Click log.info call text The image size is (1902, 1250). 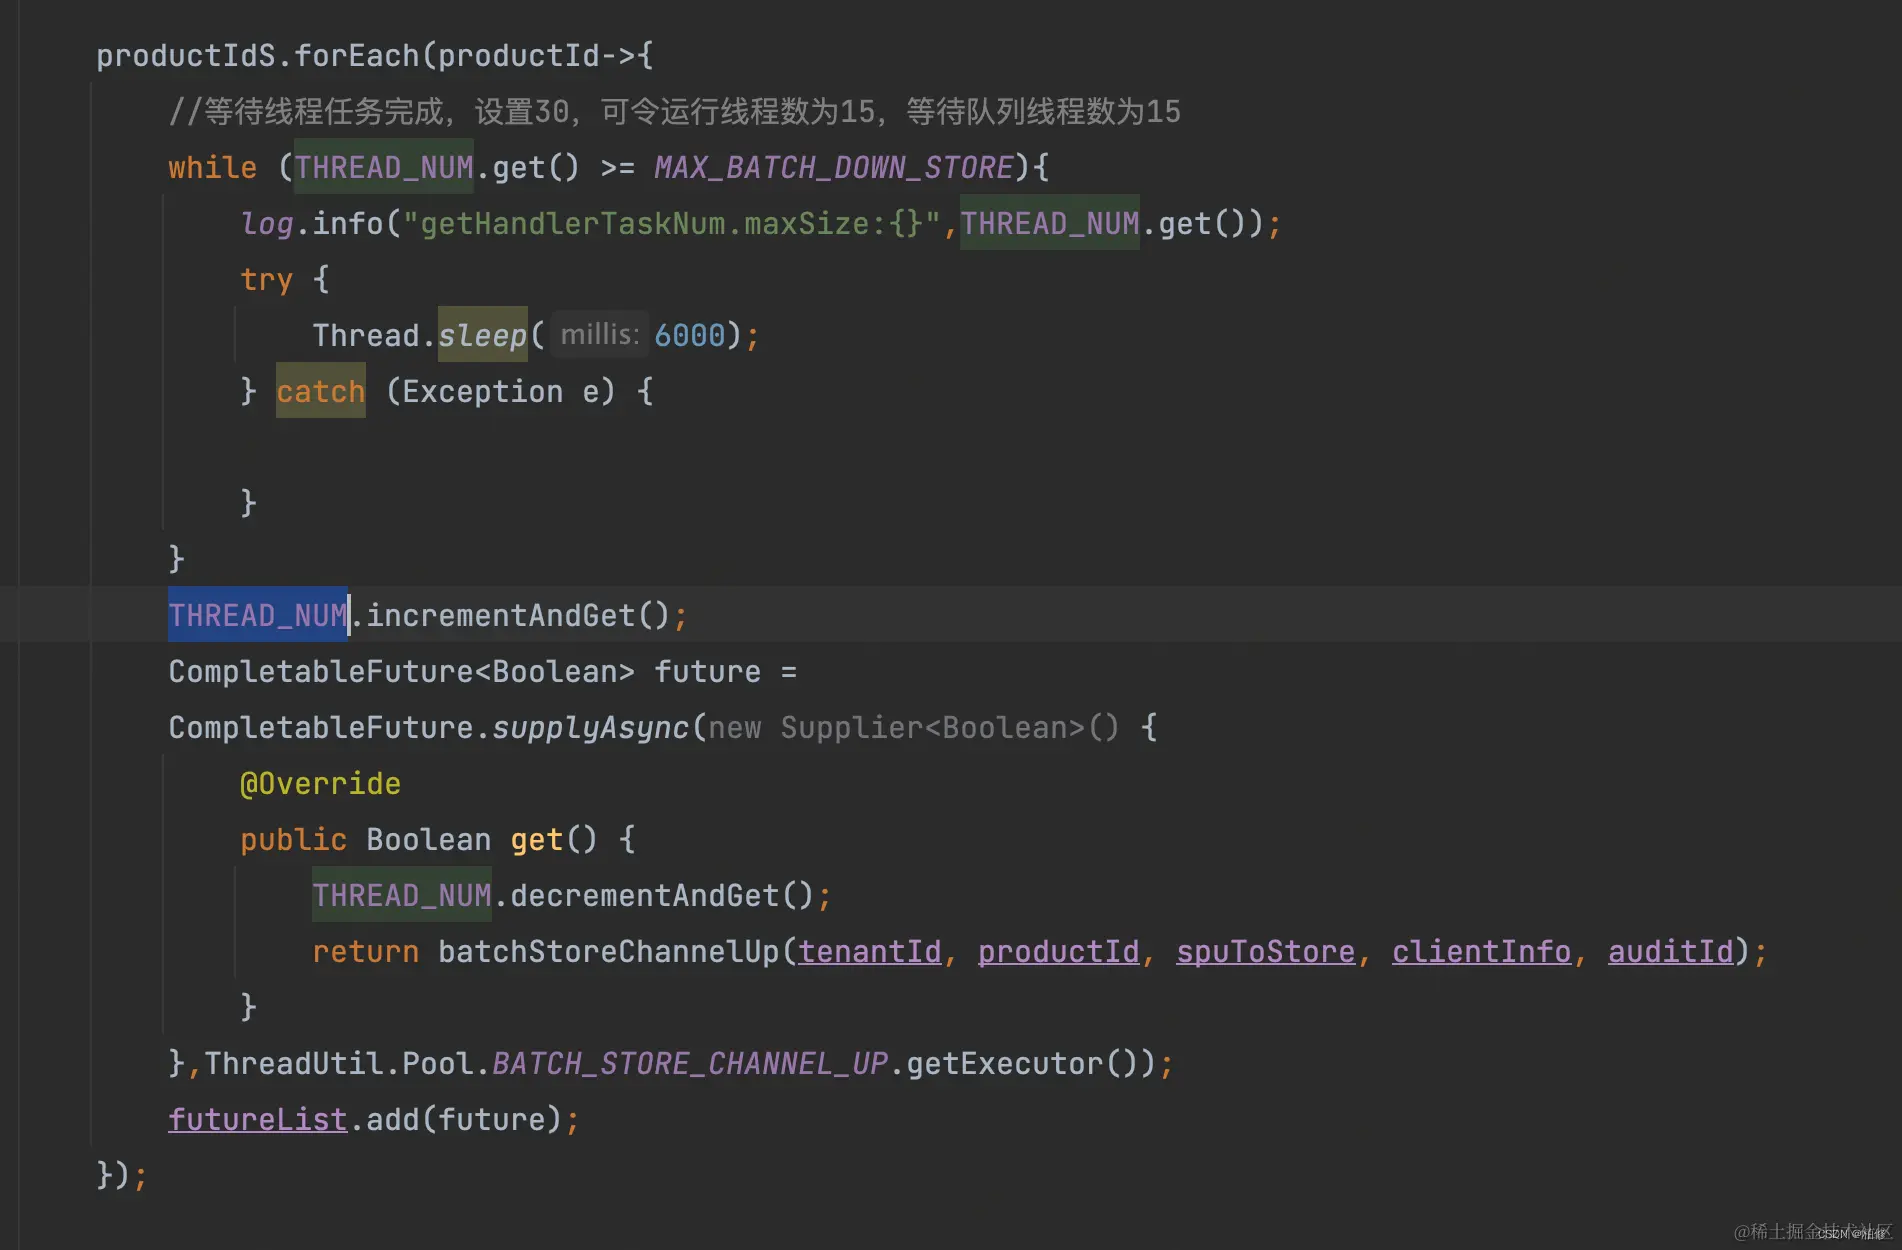pyautogui.click(x=312, y=224)
